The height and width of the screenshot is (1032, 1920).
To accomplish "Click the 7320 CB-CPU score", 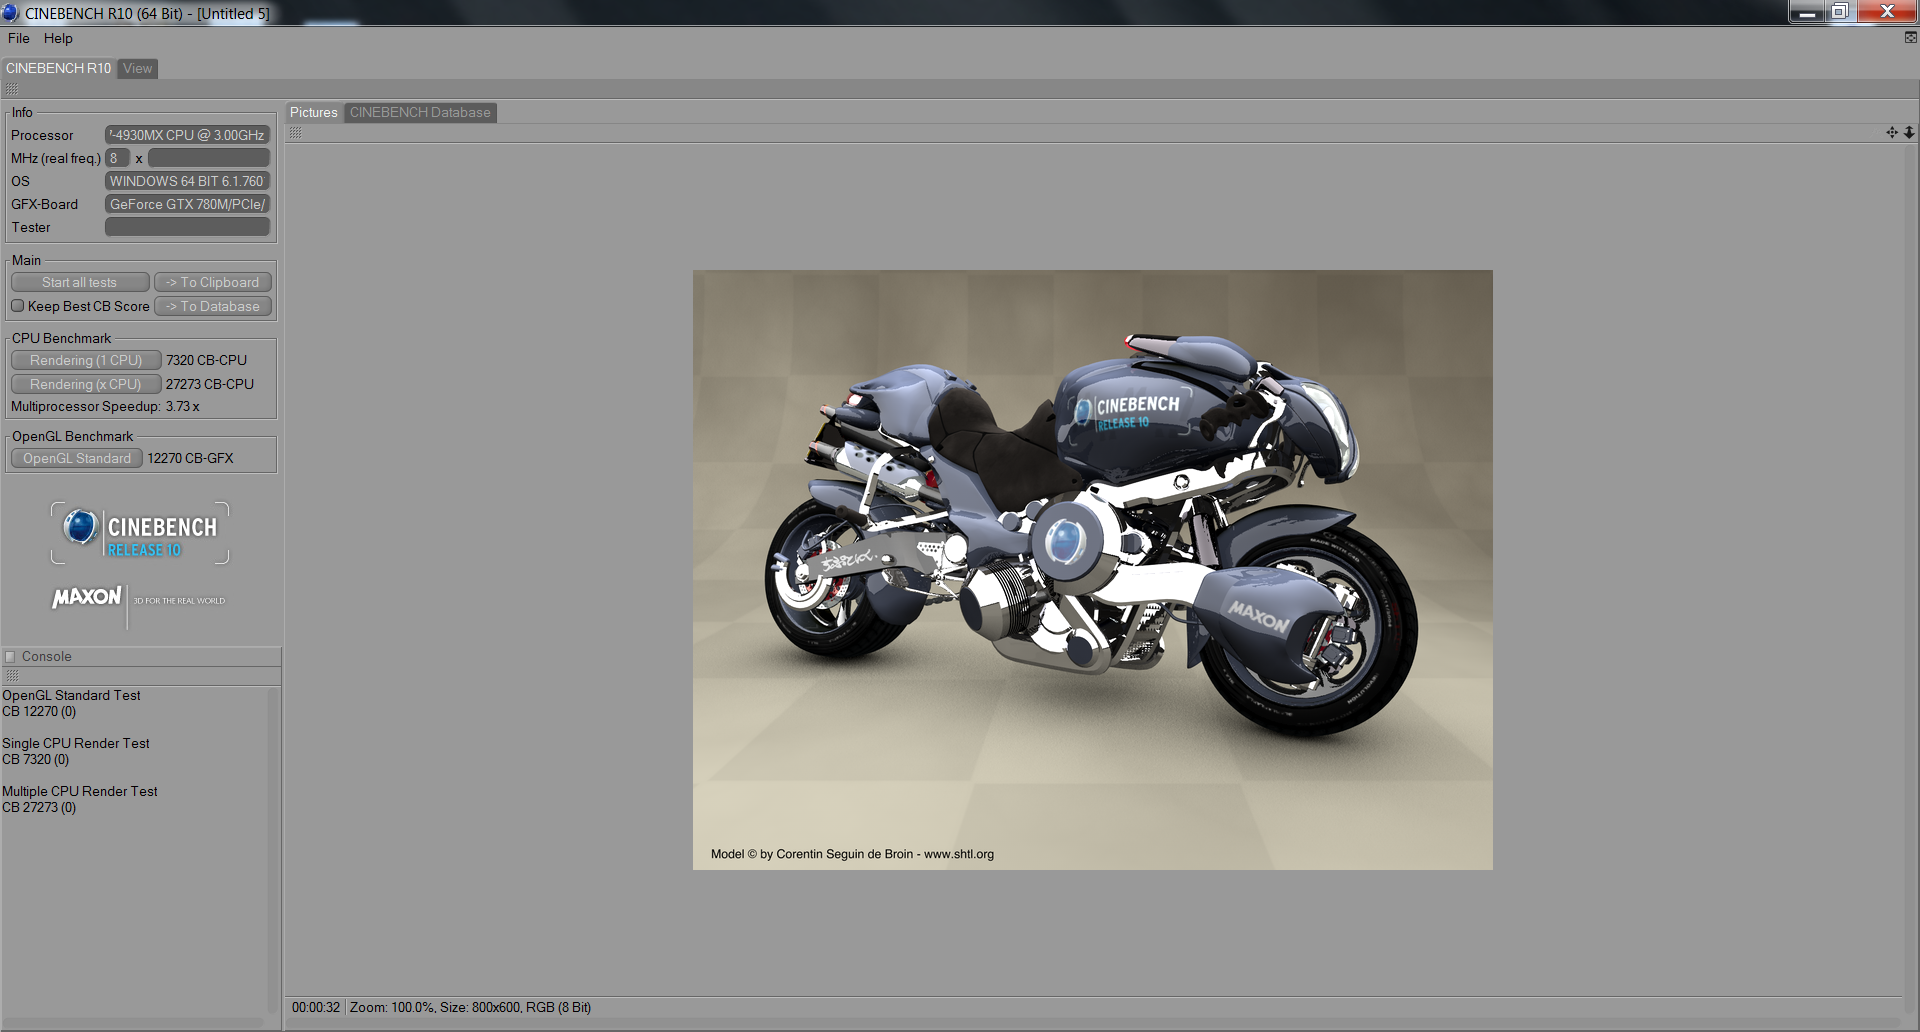I will [x=206, y=360].
